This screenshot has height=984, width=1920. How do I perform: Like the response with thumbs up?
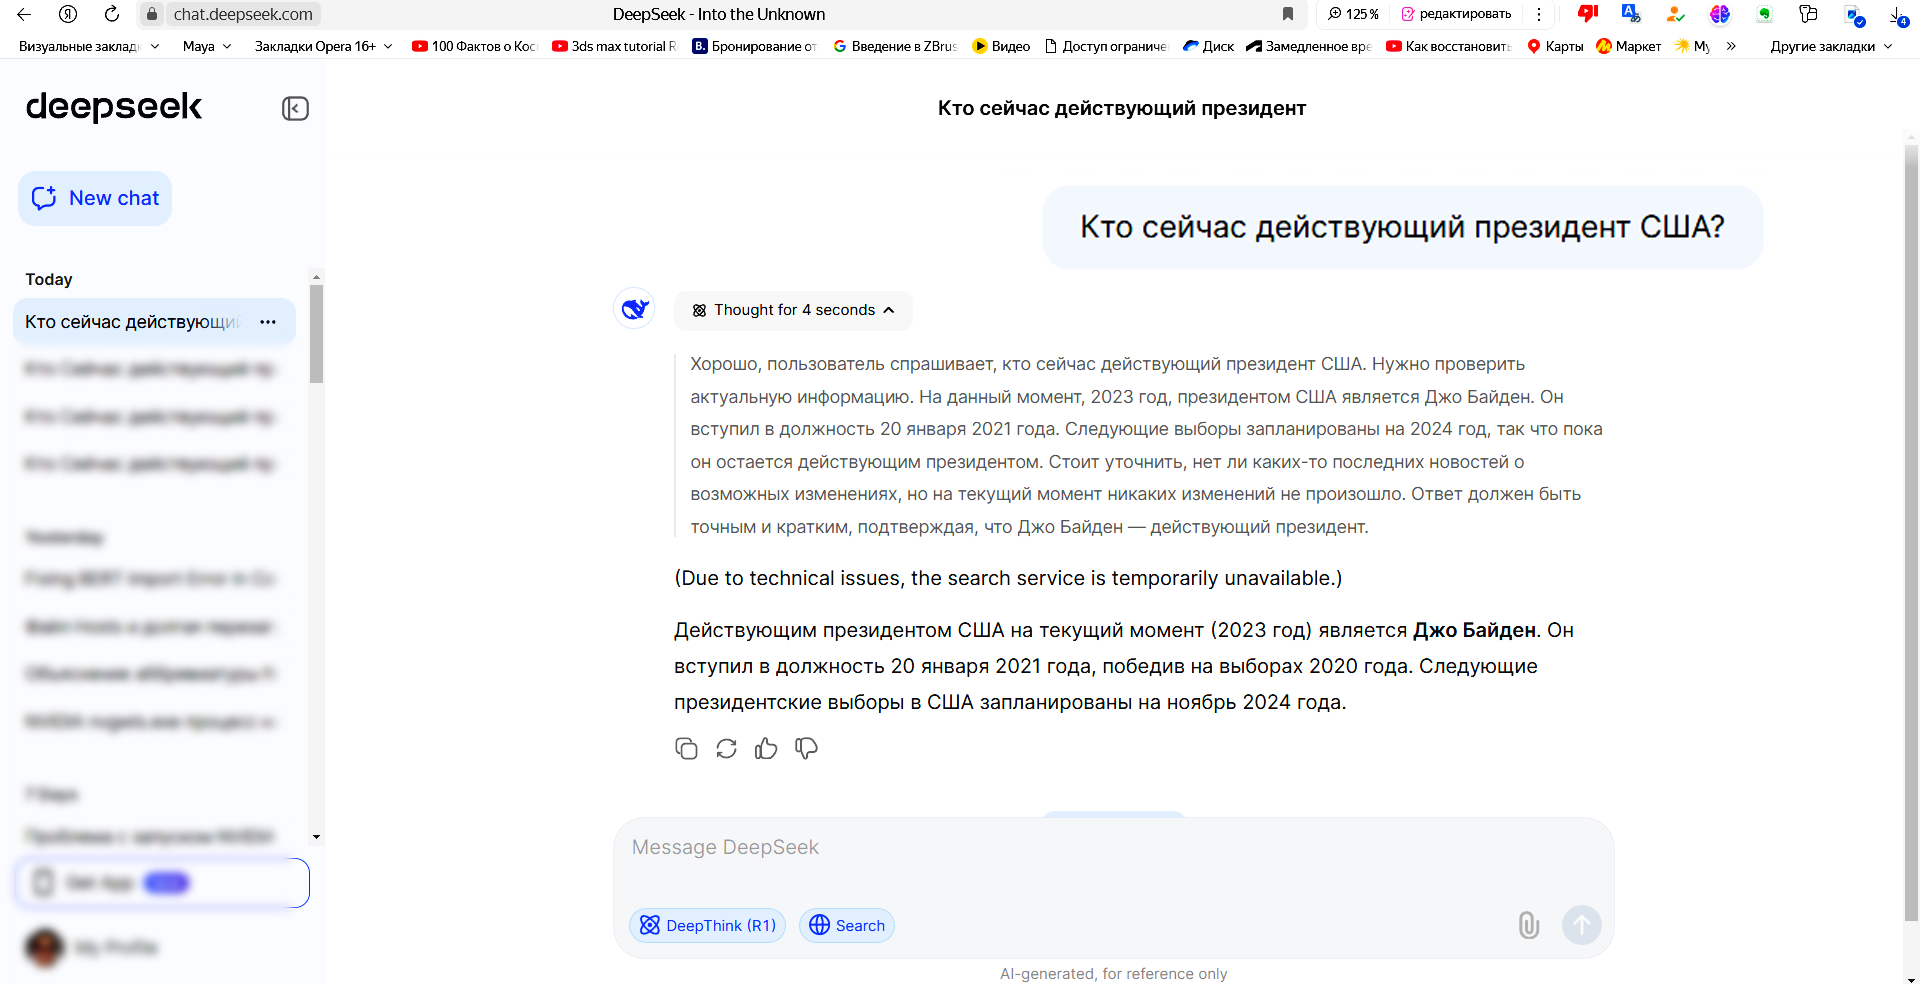(x=766, y=748)
